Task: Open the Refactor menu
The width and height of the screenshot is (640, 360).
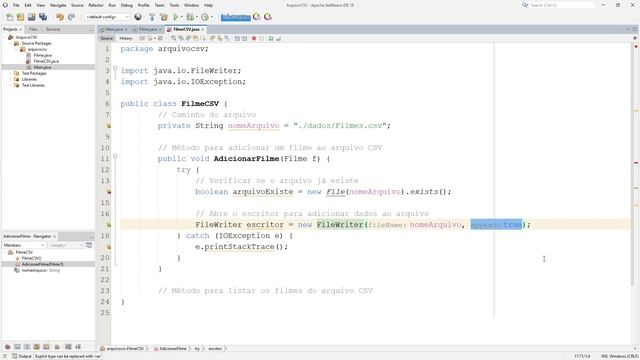Action: (96, 5)
